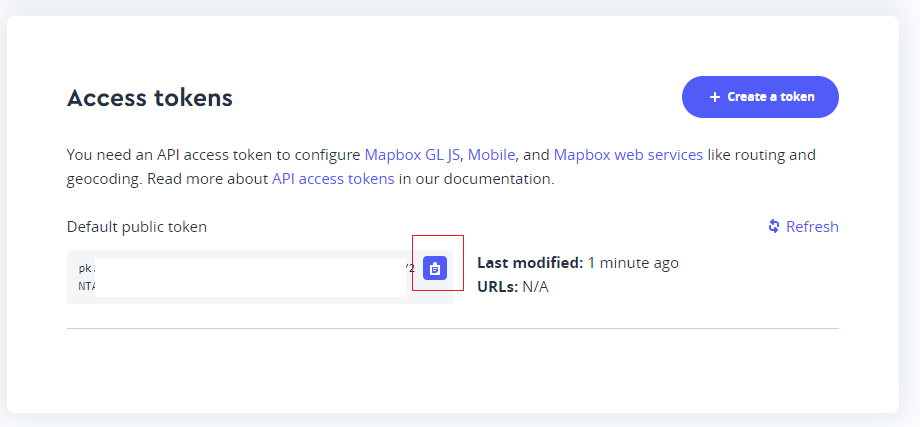The width and height of the screenshot is (920, 427).
Task: Follow the Mobile link
Action: pos(492,155)
